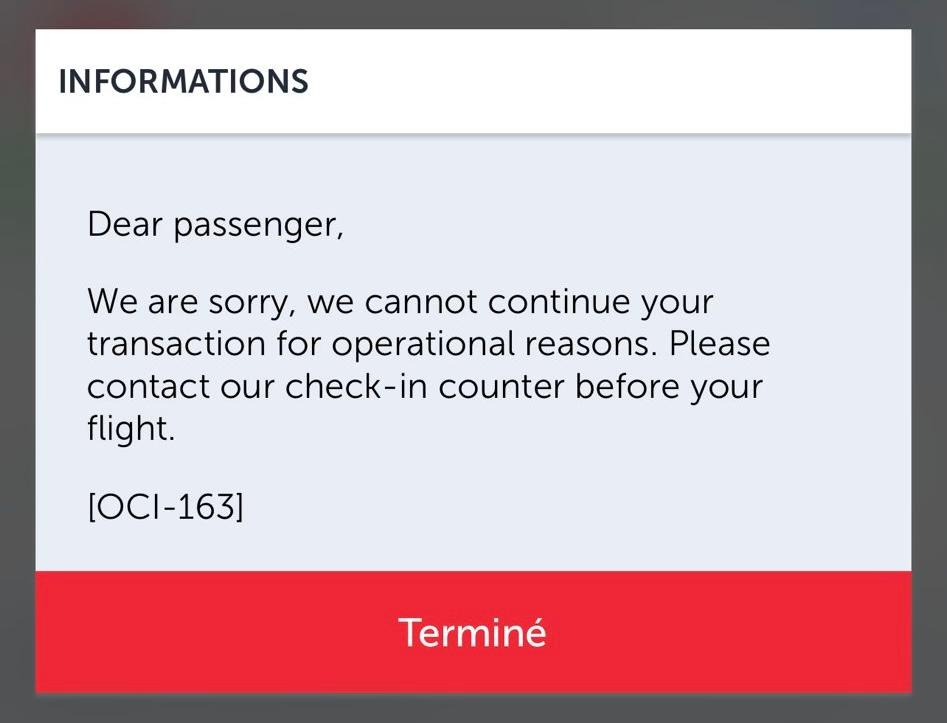Select the dialog header area
Image resolution: width=947 pixels, height=723 pixels.
pyautogui.click(x=473, y=82)
